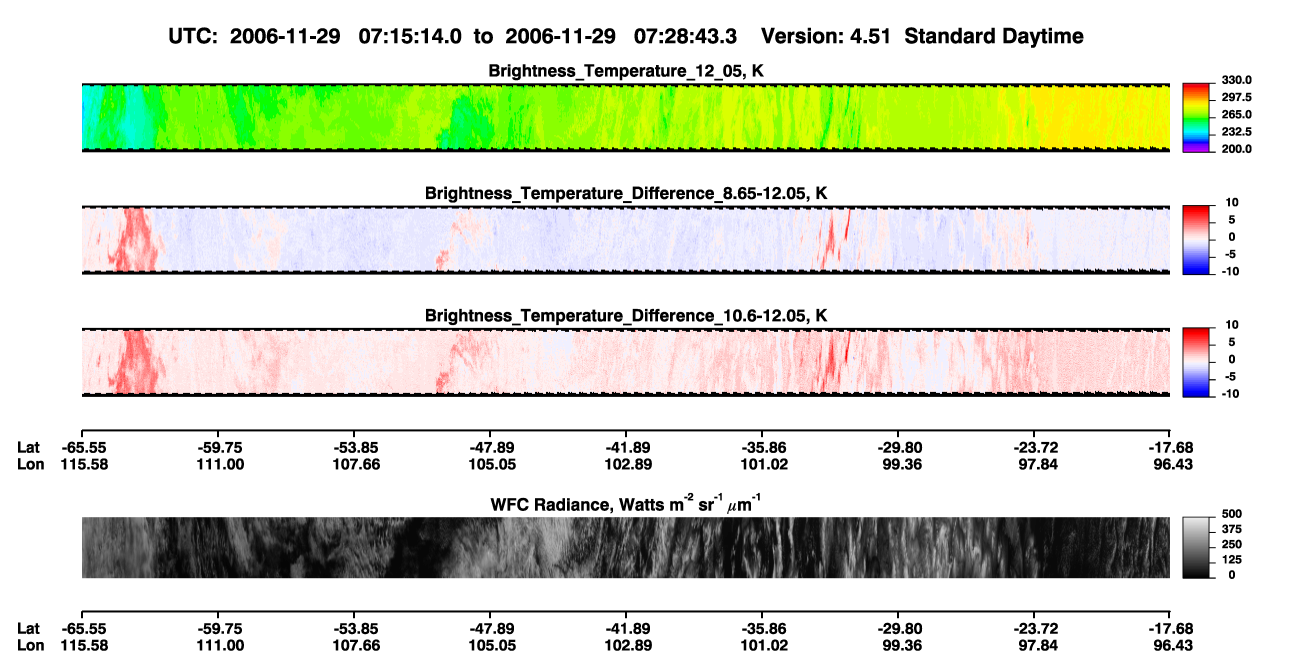Image resolution: width=1300 pixels, height=667 pixels.
Task: Click latitude -23.72 above the WFC panel
Action: [x=1034, y=448]
